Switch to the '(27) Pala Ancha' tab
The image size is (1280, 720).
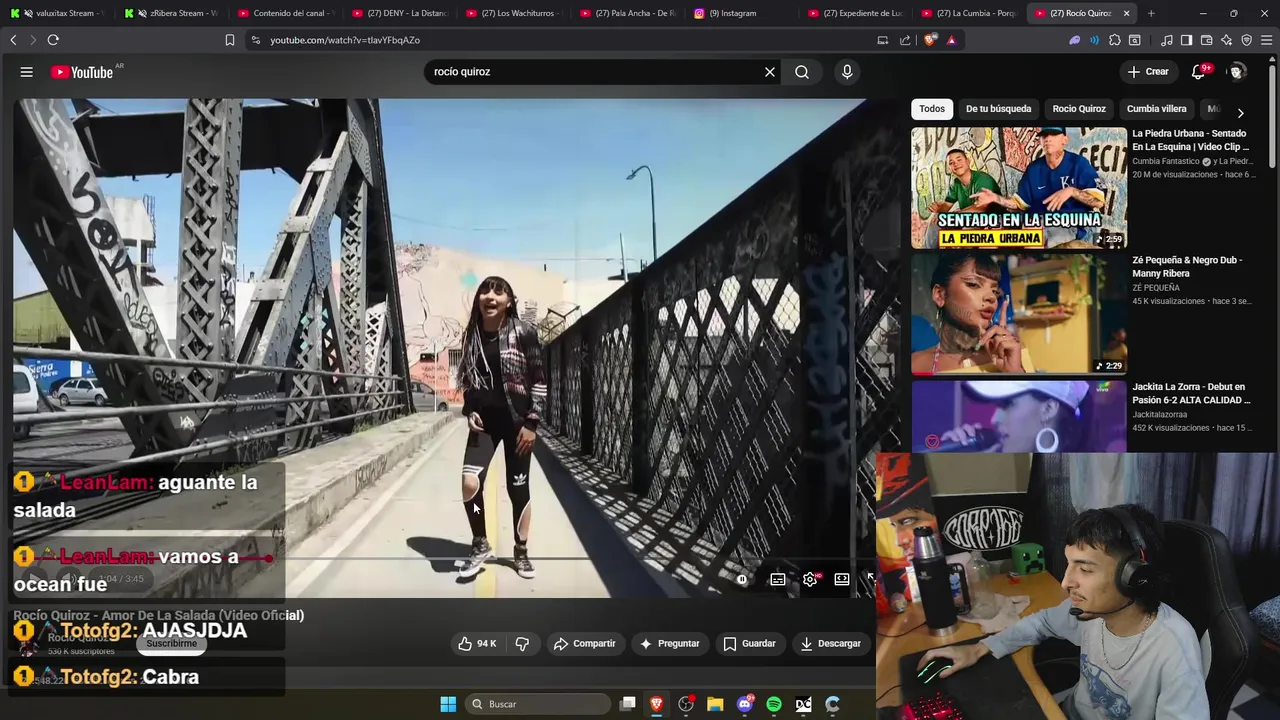[x=627, y=13]
